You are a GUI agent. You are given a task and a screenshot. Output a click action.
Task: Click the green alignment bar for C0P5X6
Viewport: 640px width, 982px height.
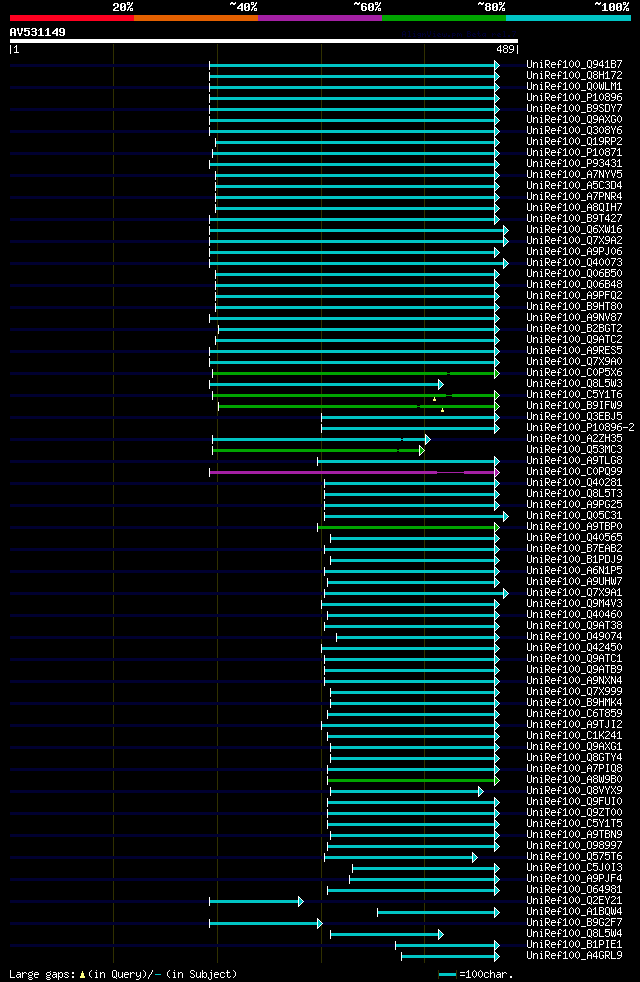[x=356, y=374]
